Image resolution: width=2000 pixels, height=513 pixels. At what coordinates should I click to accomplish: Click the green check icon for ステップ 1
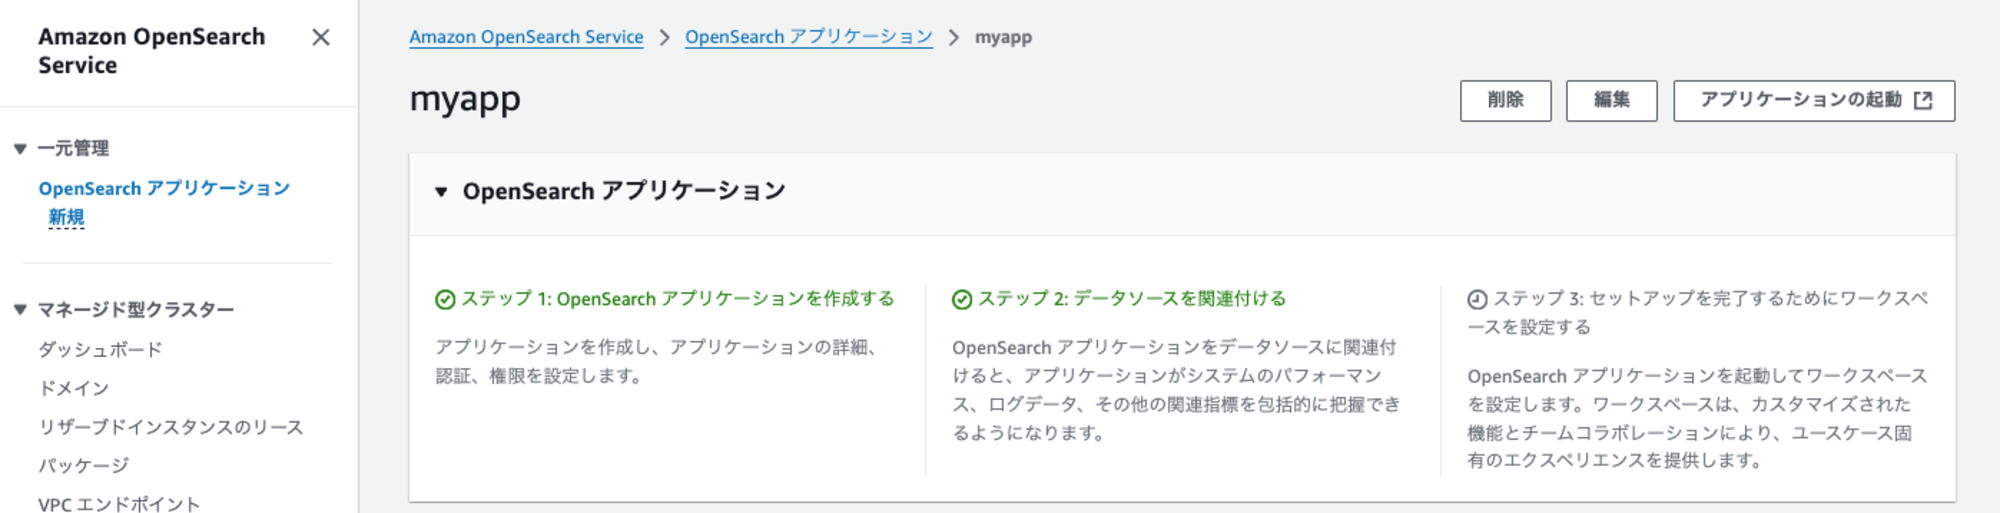[445, 299]
